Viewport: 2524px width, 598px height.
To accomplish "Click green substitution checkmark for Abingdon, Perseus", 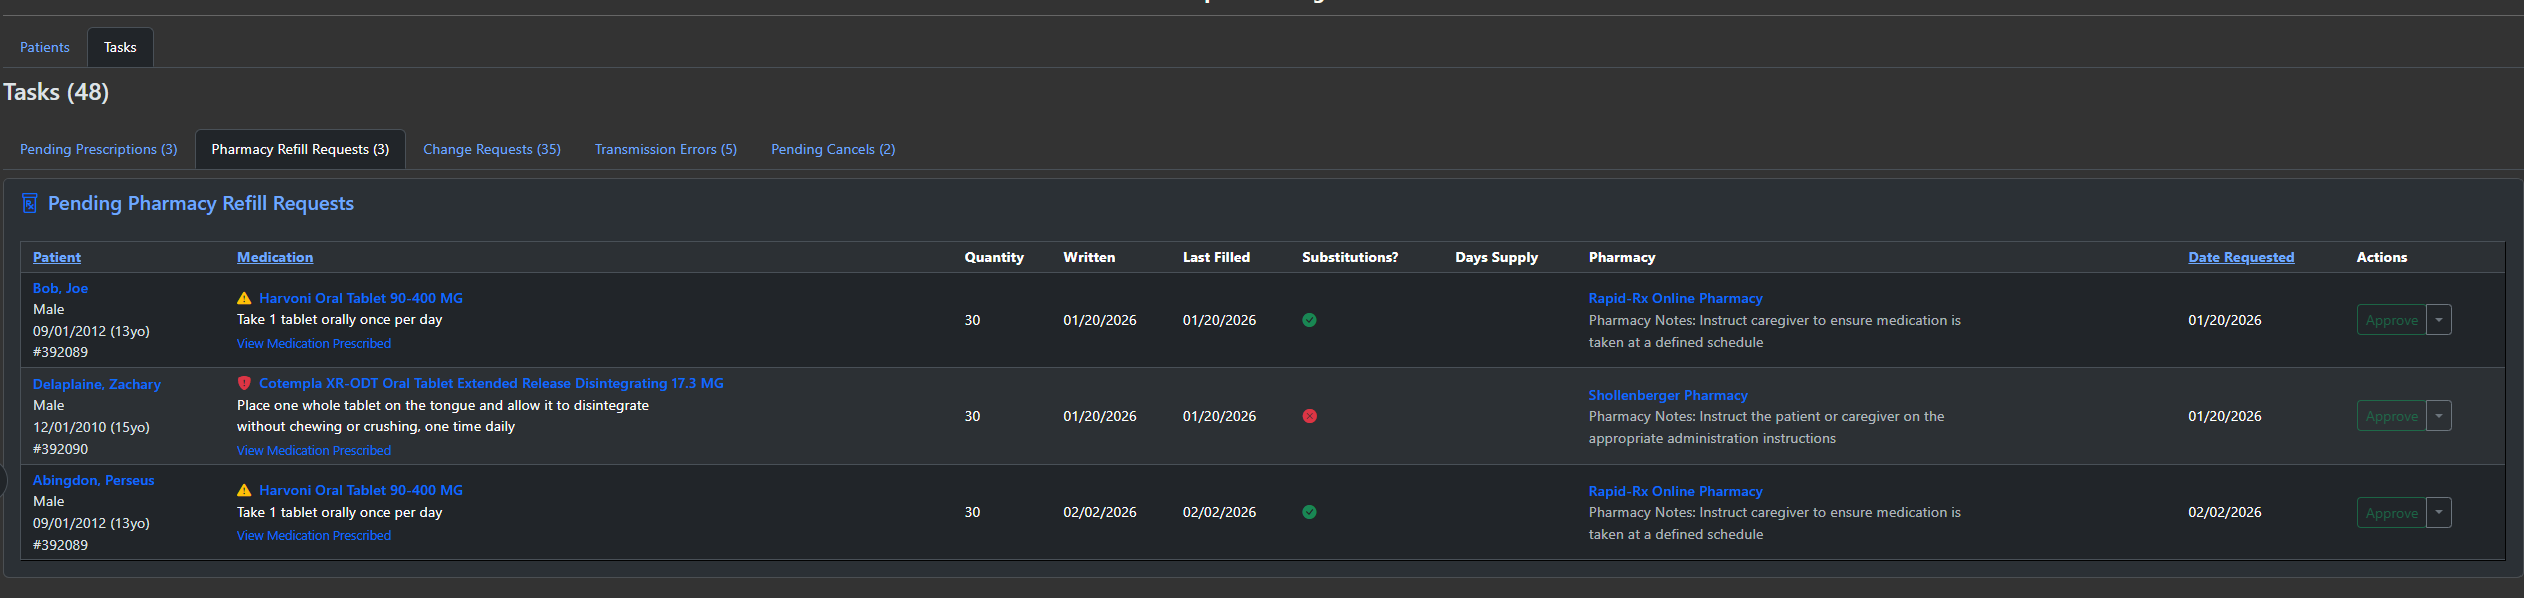I will pos(1309,512).
